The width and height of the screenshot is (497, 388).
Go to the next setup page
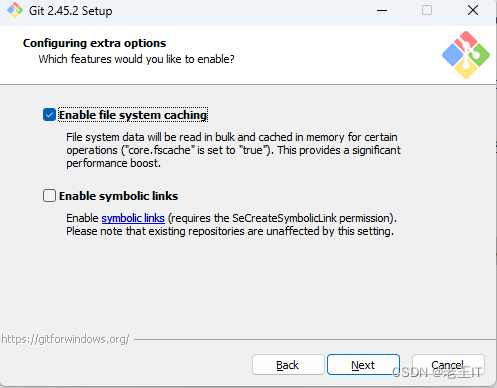pyautogui.click(x=363, y=365)
